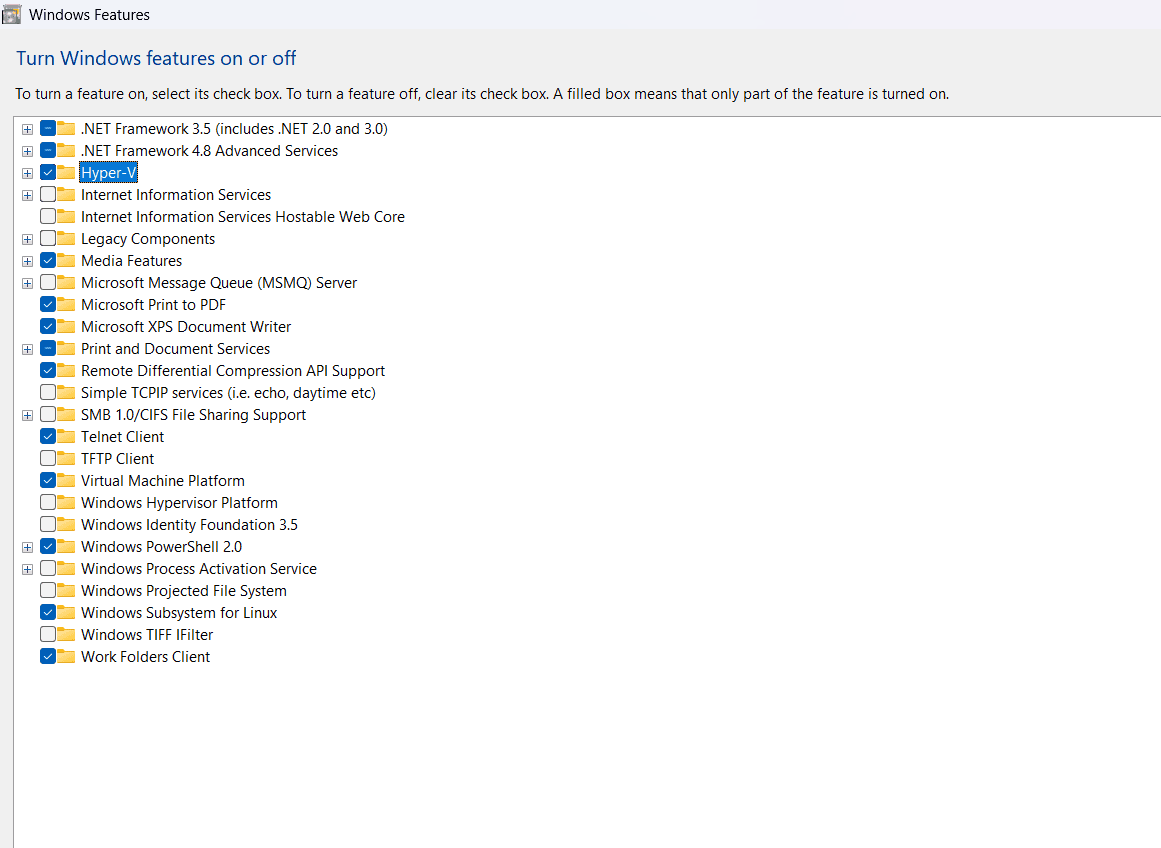This screenshot has width=1161, height=848.
Task: Expand the Media Features node
Action: [x=27, y=261]
